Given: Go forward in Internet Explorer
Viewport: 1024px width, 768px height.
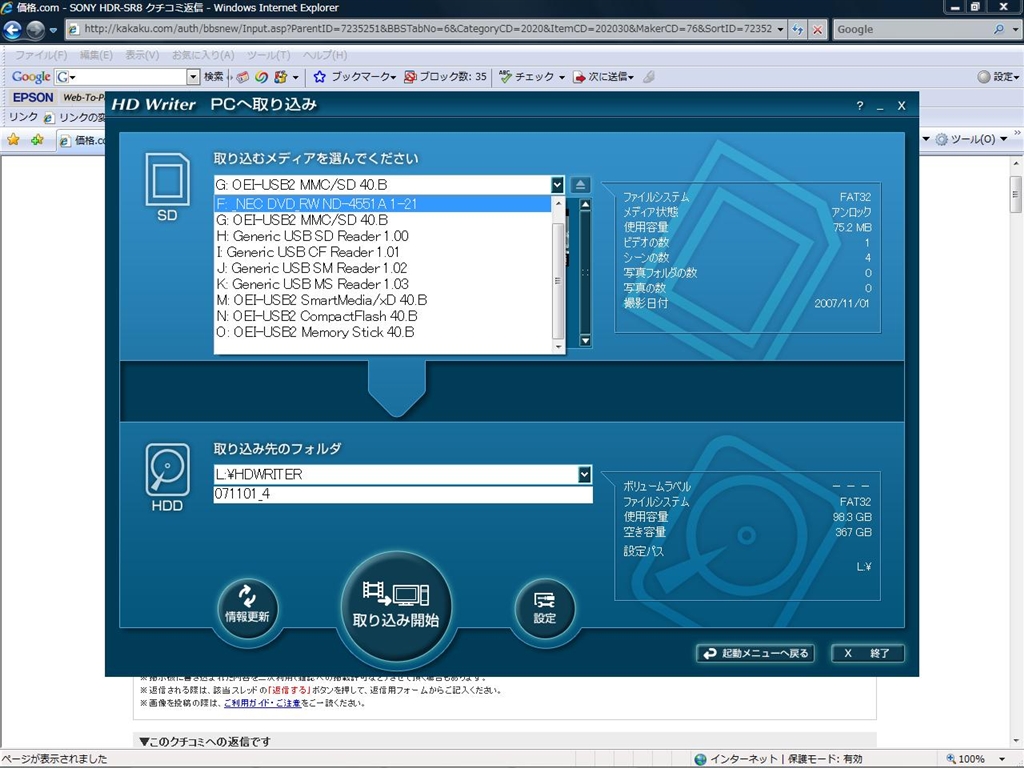Looking at the screenshot, I should coord(35,29).
